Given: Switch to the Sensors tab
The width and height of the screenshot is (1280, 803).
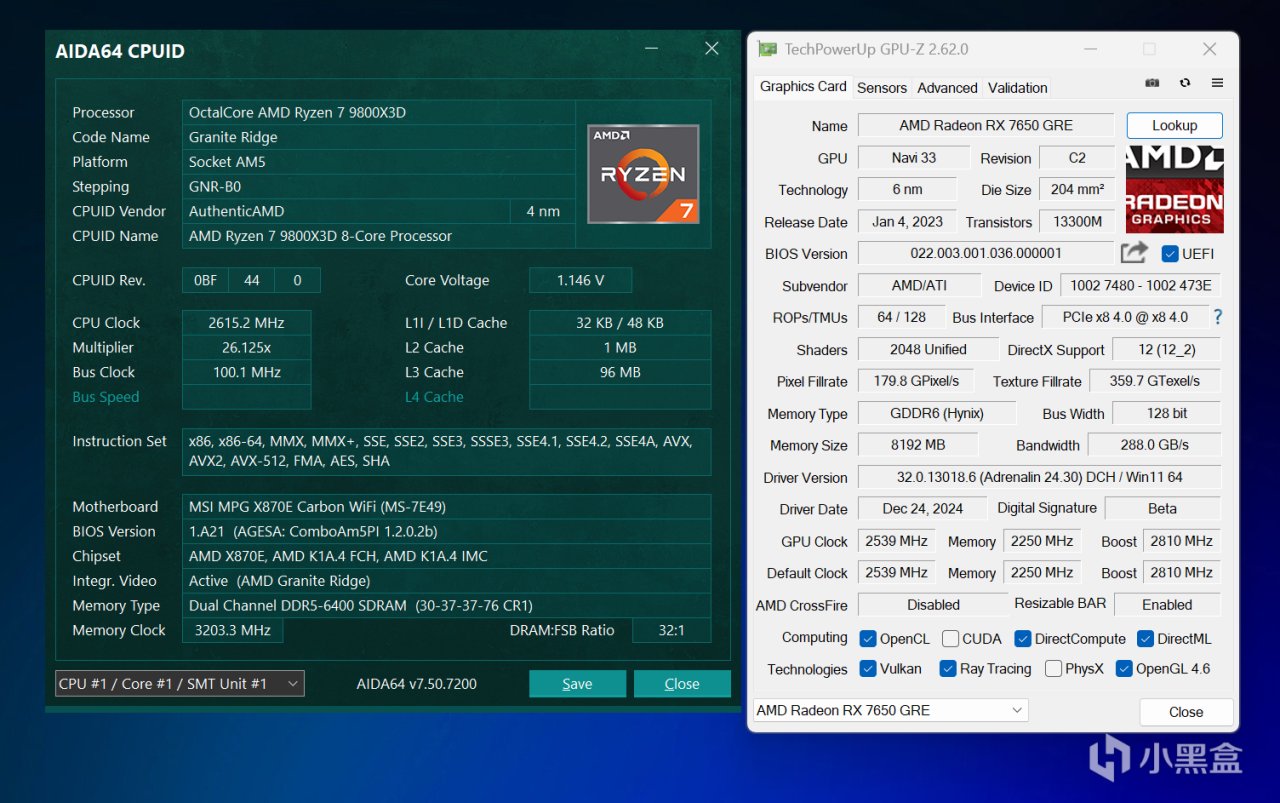Looking at the screenshot, I should coord(882,88).
